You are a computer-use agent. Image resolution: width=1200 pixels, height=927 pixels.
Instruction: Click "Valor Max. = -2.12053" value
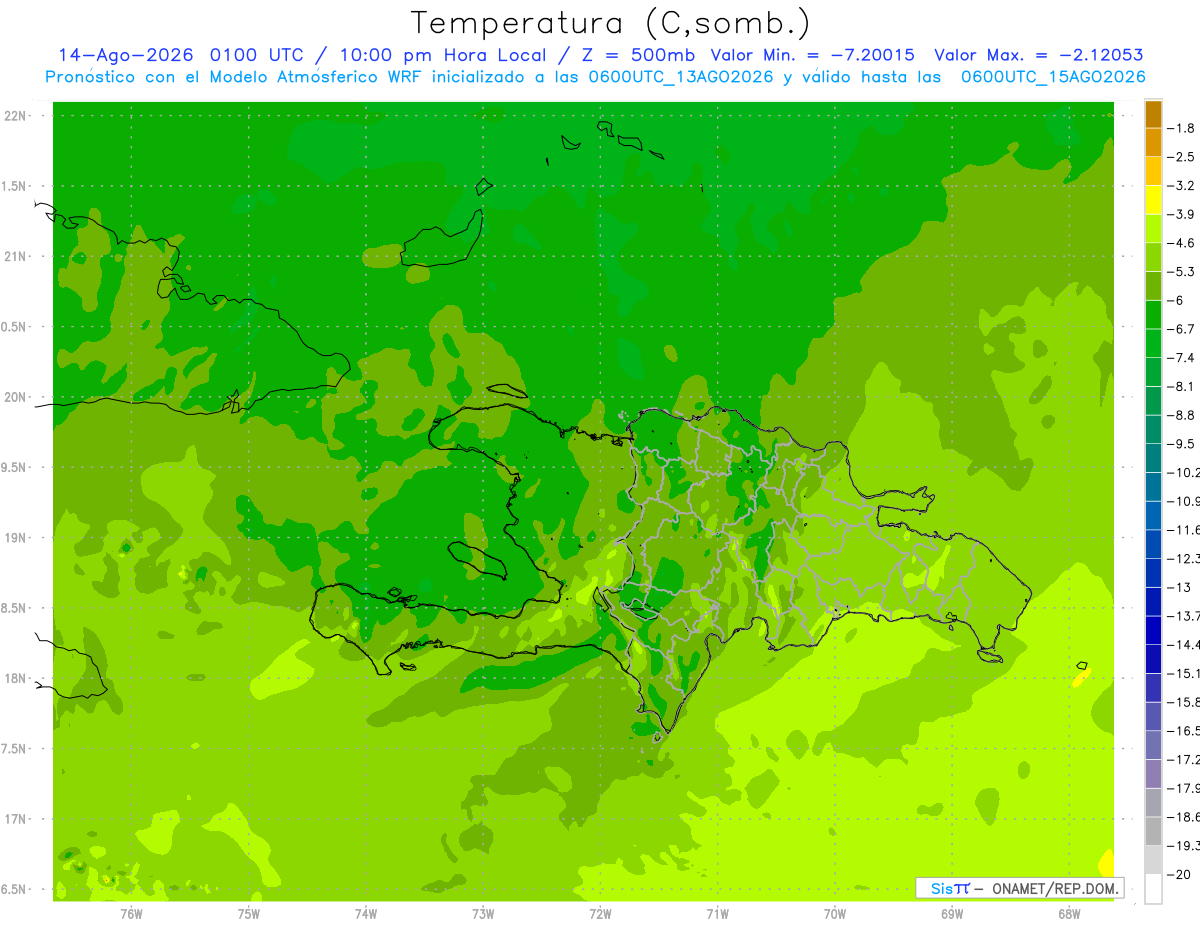pos(1038,55)
